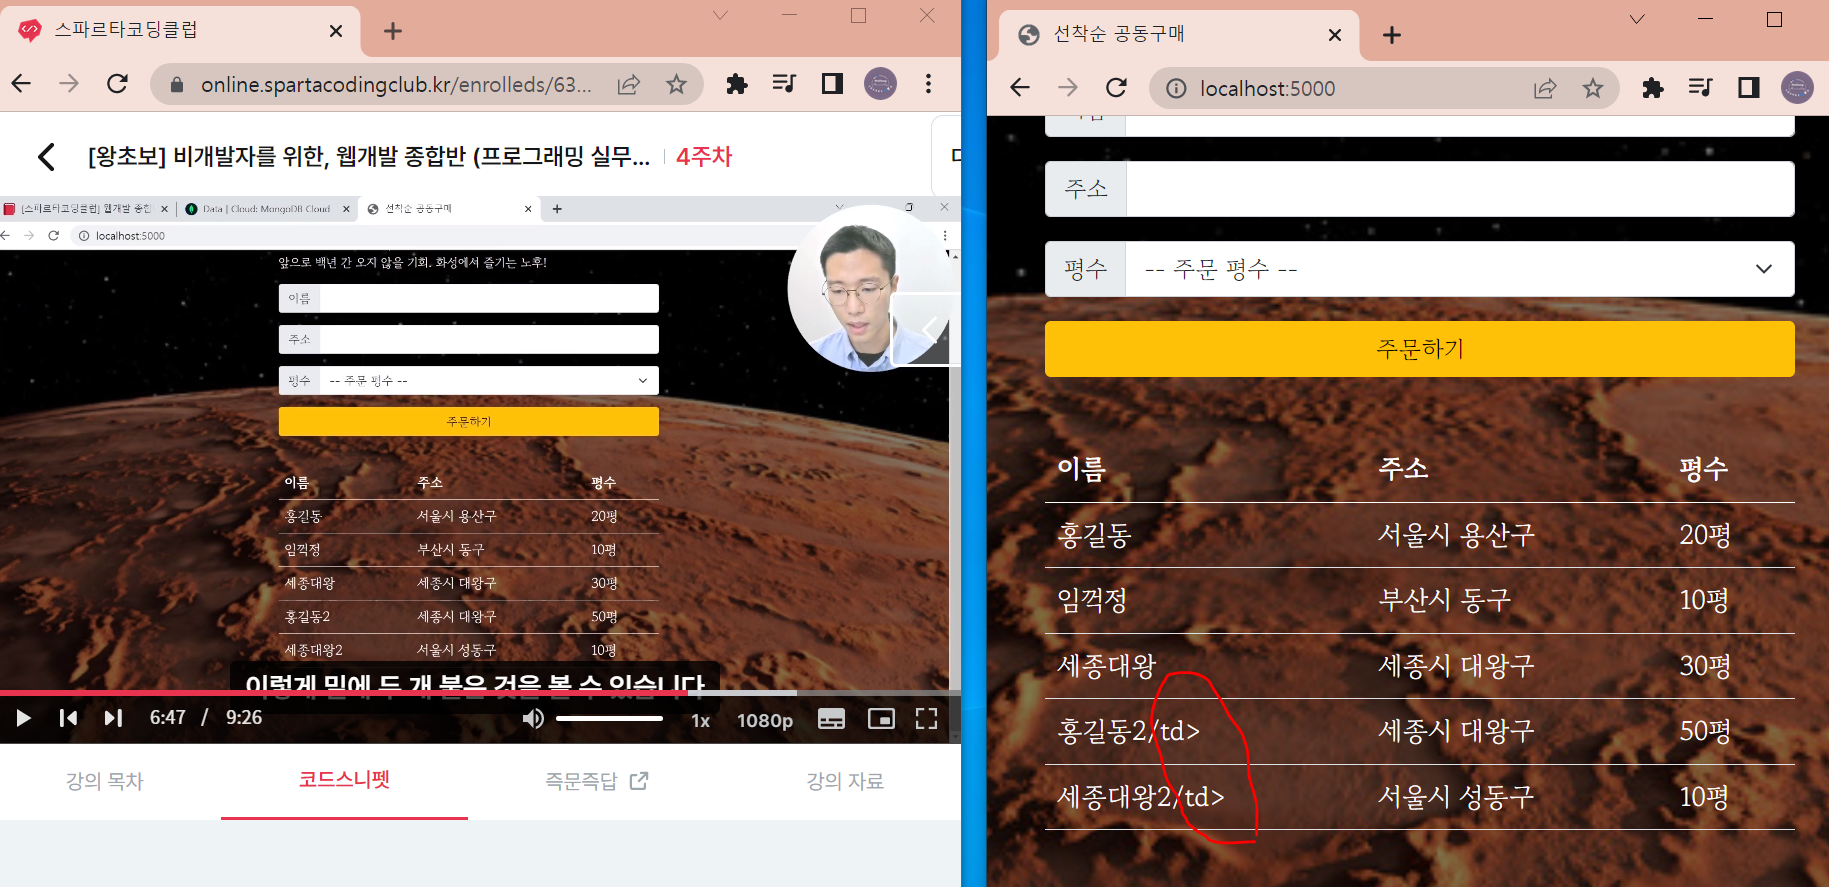Image resolution: width=1829 pixels, height=887 pixels.
Task: Go back in the localhost browser
Action: (x=1020, y=88)
